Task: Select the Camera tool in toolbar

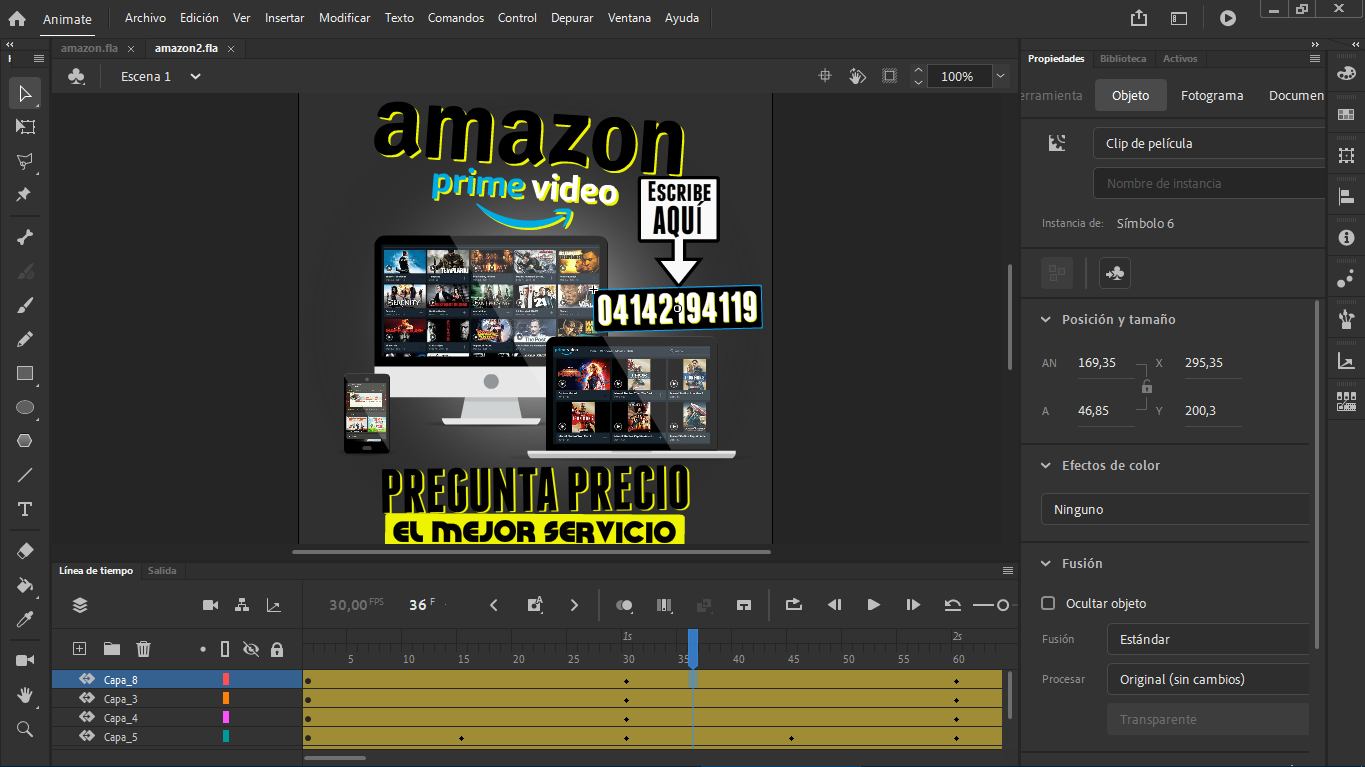Action: 25,660
